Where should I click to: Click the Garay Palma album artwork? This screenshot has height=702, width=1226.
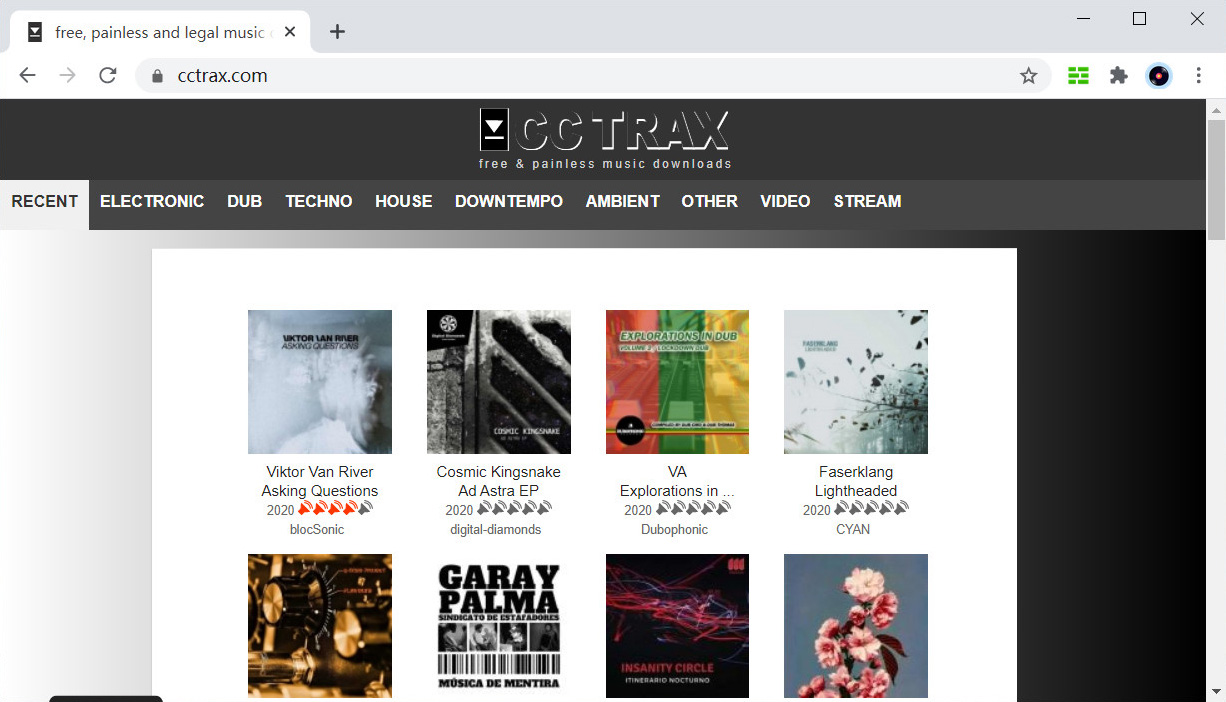[498, 626]
